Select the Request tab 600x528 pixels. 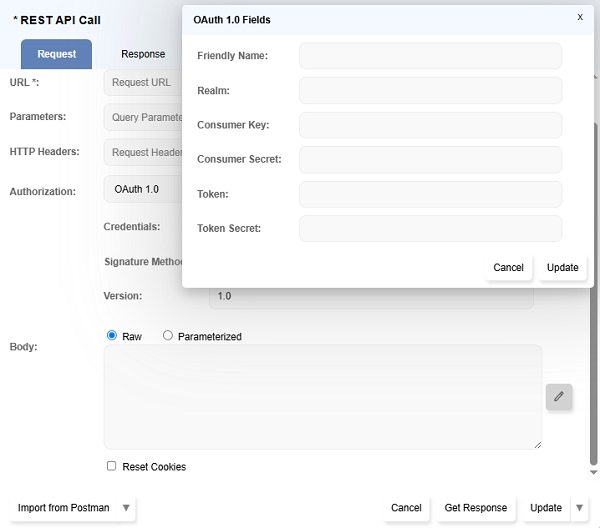click(x=56, y=54)
